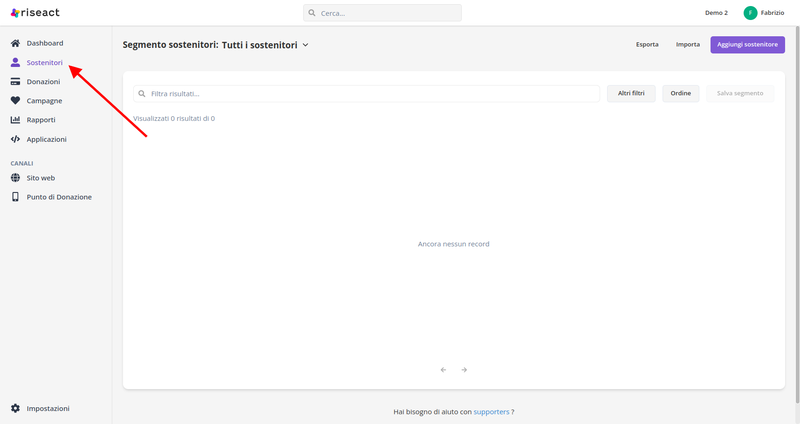Expand the Tutti i sostenitori segment dropdown
Screen dimensions: 800x424
(x=305, y=45)
